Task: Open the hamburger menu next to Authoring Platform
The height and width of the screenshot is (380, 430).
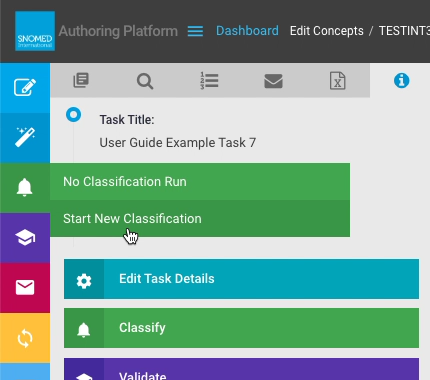Action: coord(195,31)
